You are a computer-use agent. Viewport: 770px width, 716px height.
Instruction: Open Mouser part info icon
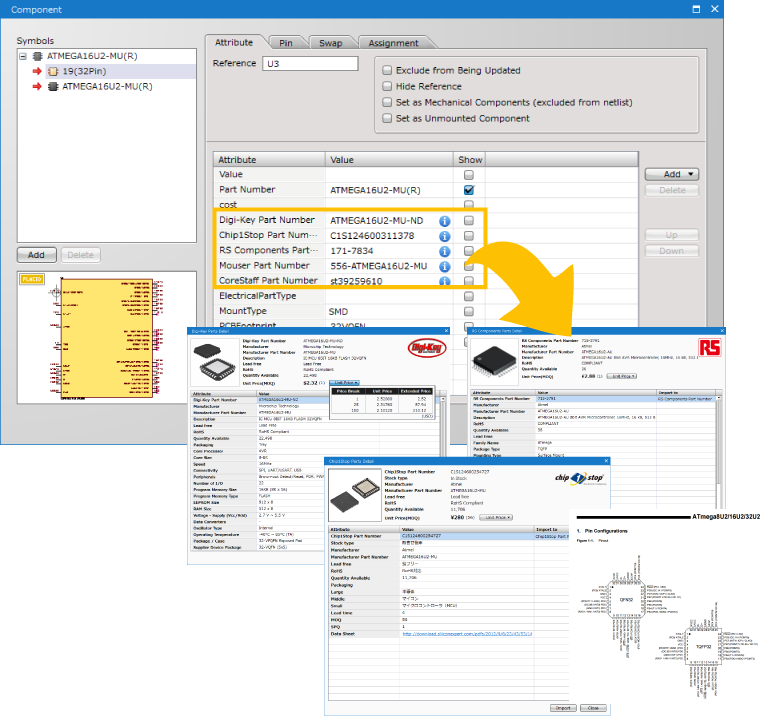click(444, 267)
